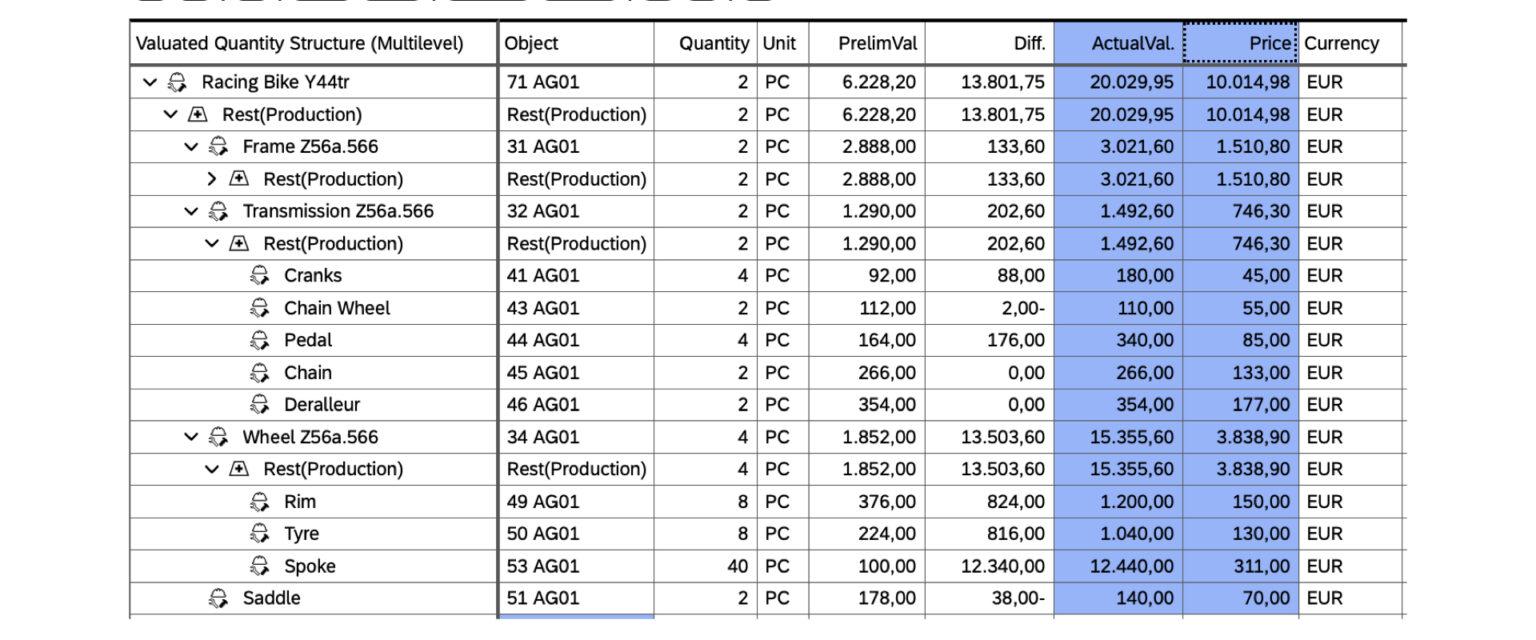Expand the Rest(Production) node under Frame Z56a.566
The height and width of the screenshot is (640, 1536).
211,179
